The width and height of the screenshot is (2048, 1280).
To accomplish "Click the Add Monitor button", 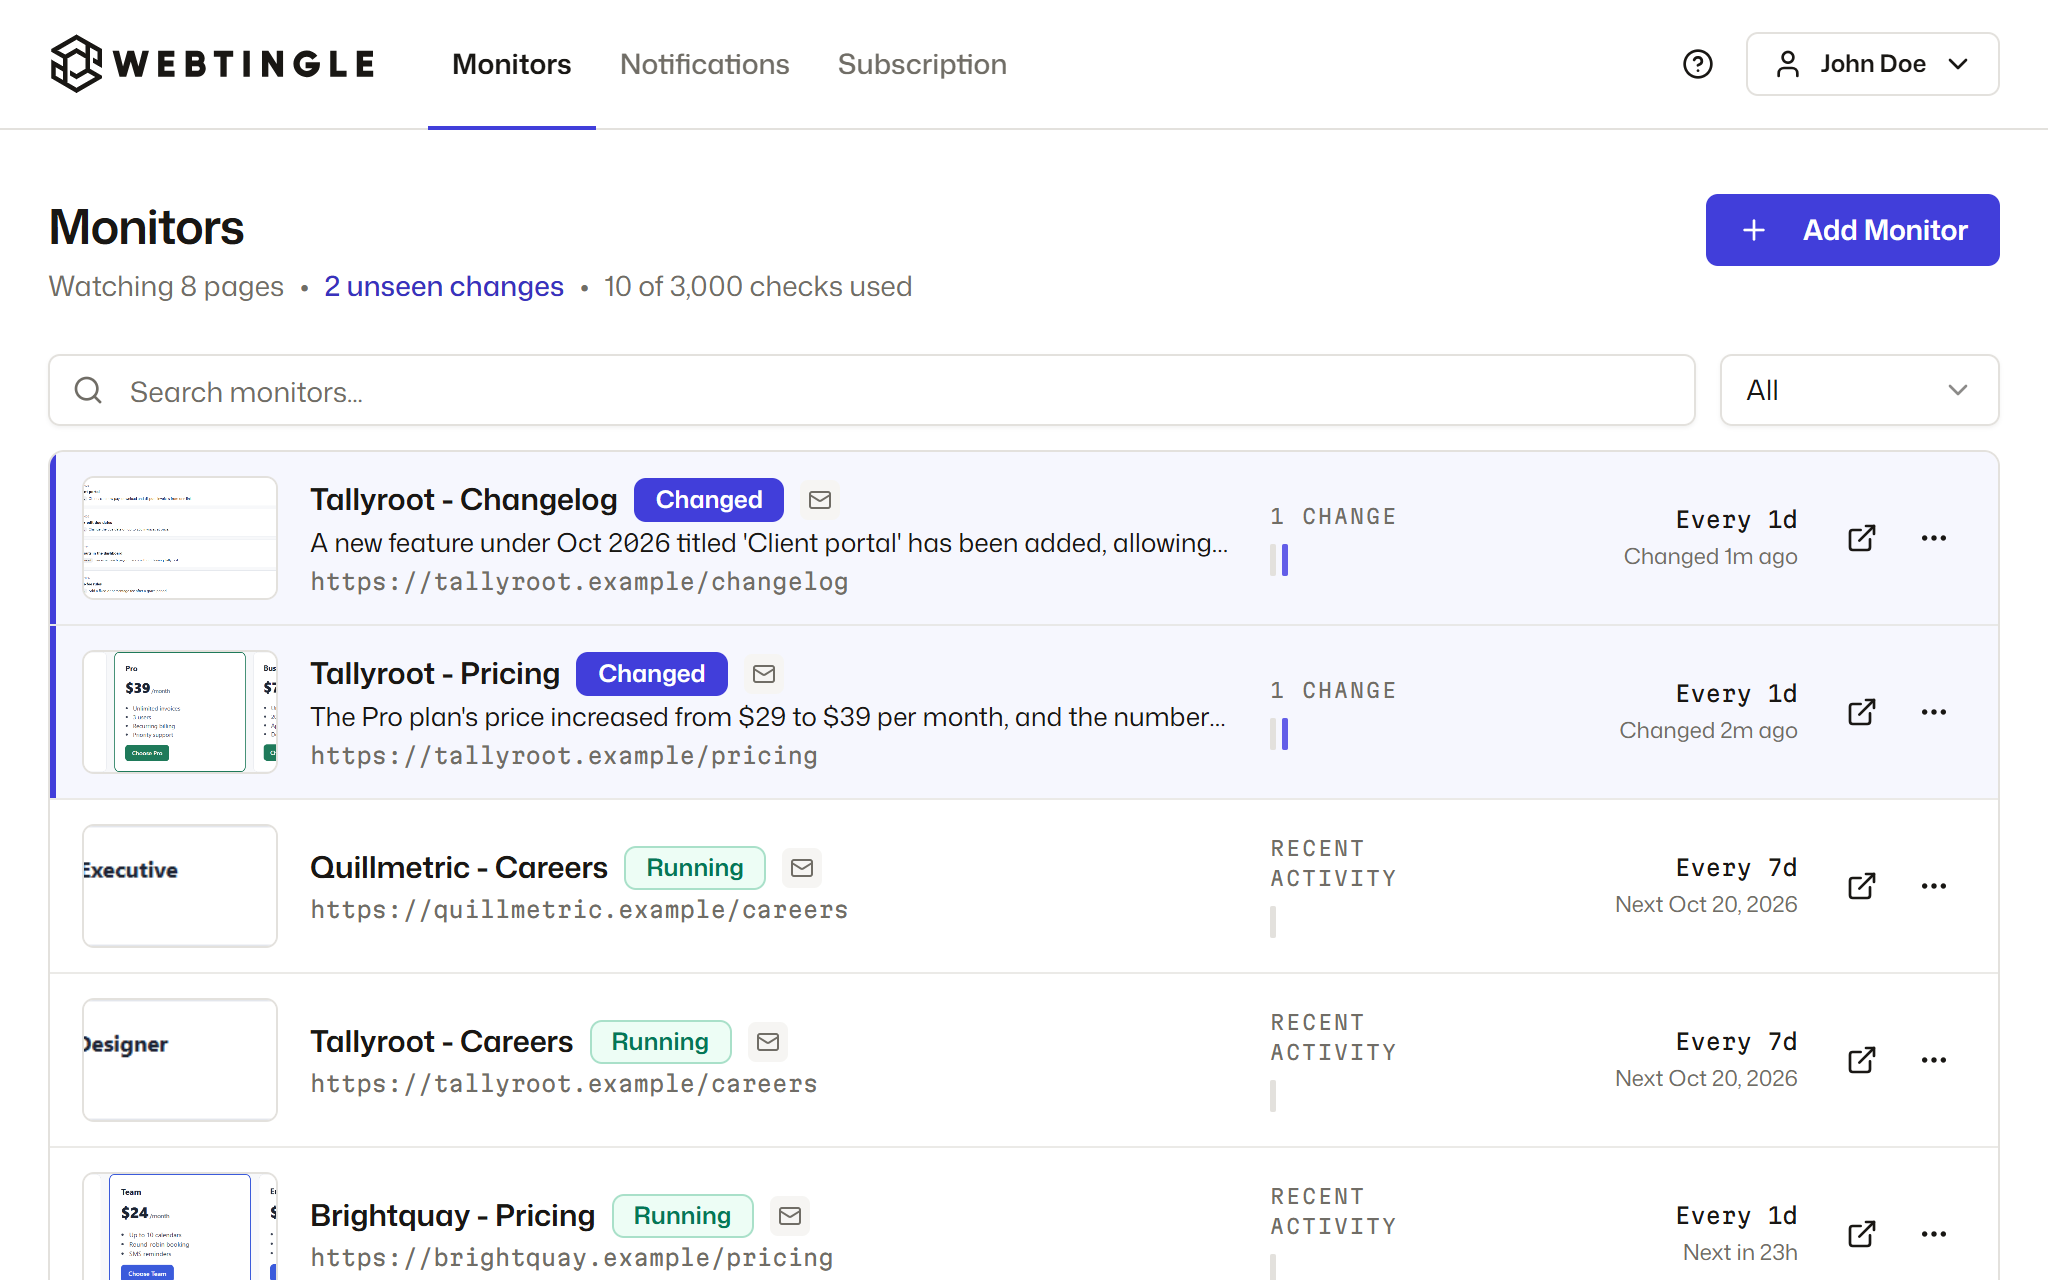I will pos(1852,230).
